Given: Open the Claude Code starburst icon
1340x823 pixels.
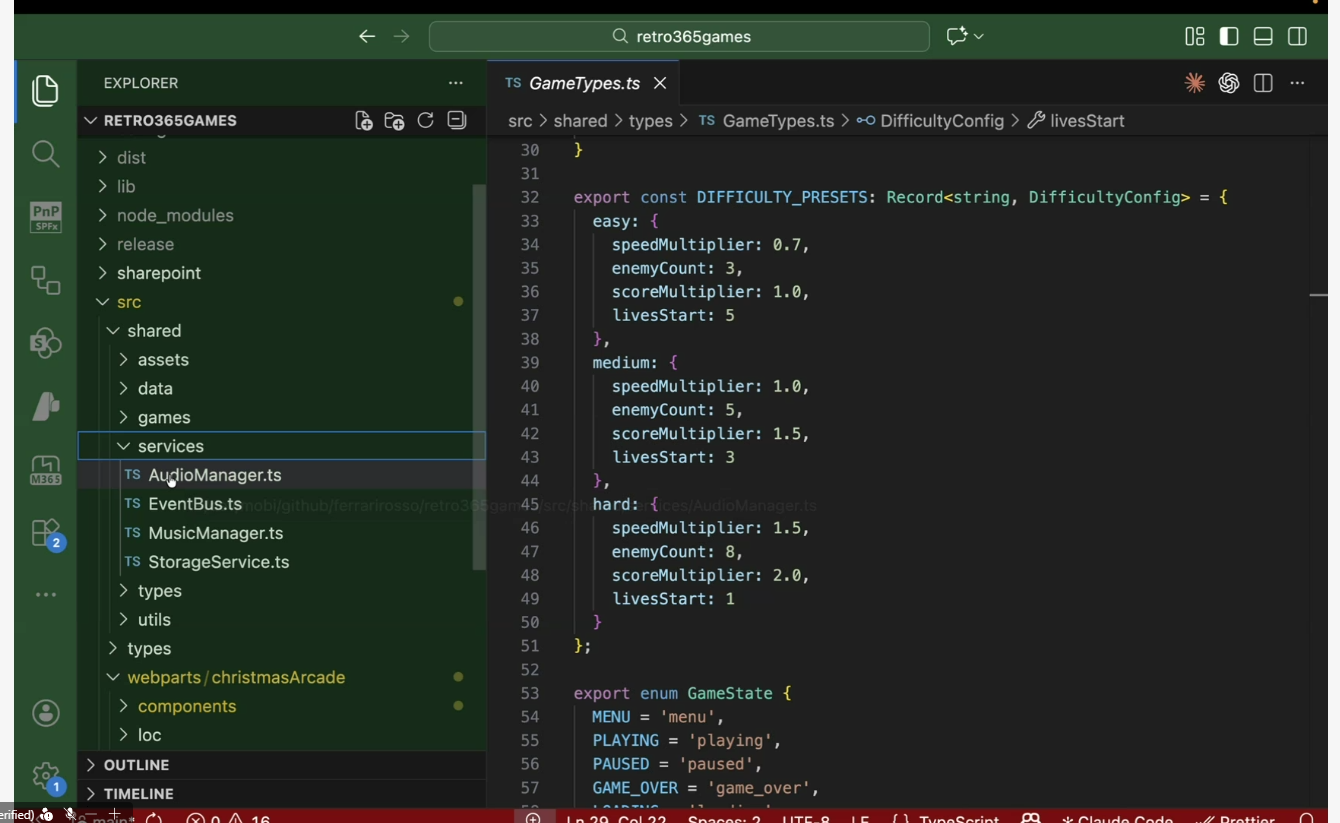Looking at the screenshot, I should [x=1194, y=84].
